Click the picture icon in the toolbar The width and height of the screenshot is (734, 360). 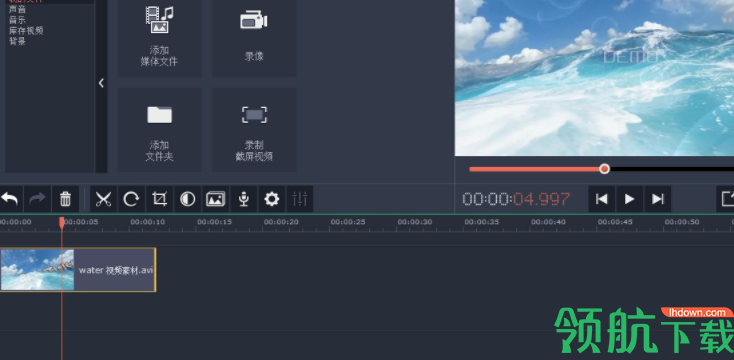(215, 199)
